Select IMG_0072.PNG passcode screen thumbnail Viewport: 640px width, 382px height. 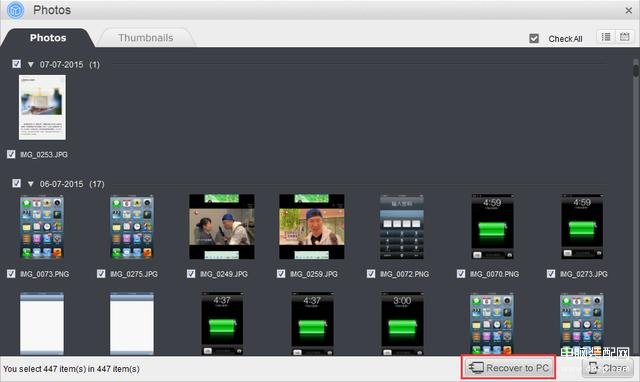pyautogui.click(x=402, y=227)
